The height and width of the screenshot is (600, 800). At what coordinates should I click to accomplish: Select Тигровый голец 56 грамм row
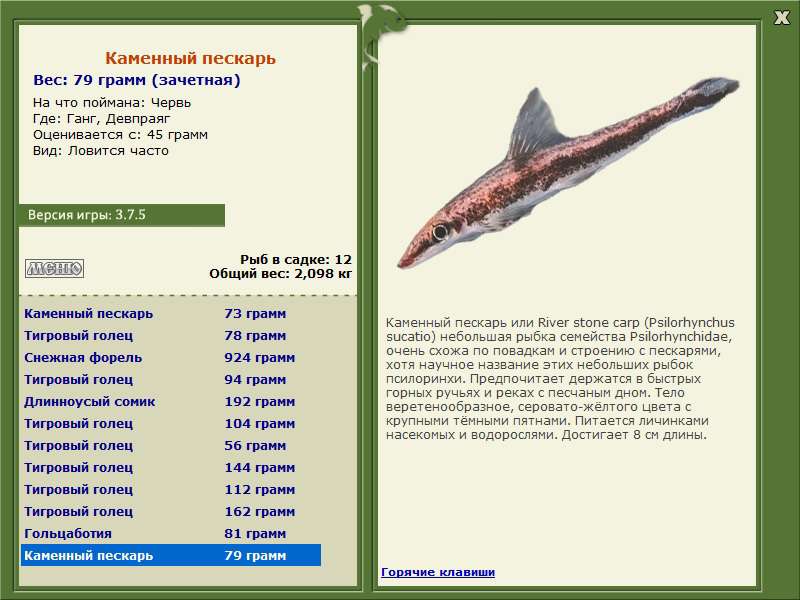171,445
